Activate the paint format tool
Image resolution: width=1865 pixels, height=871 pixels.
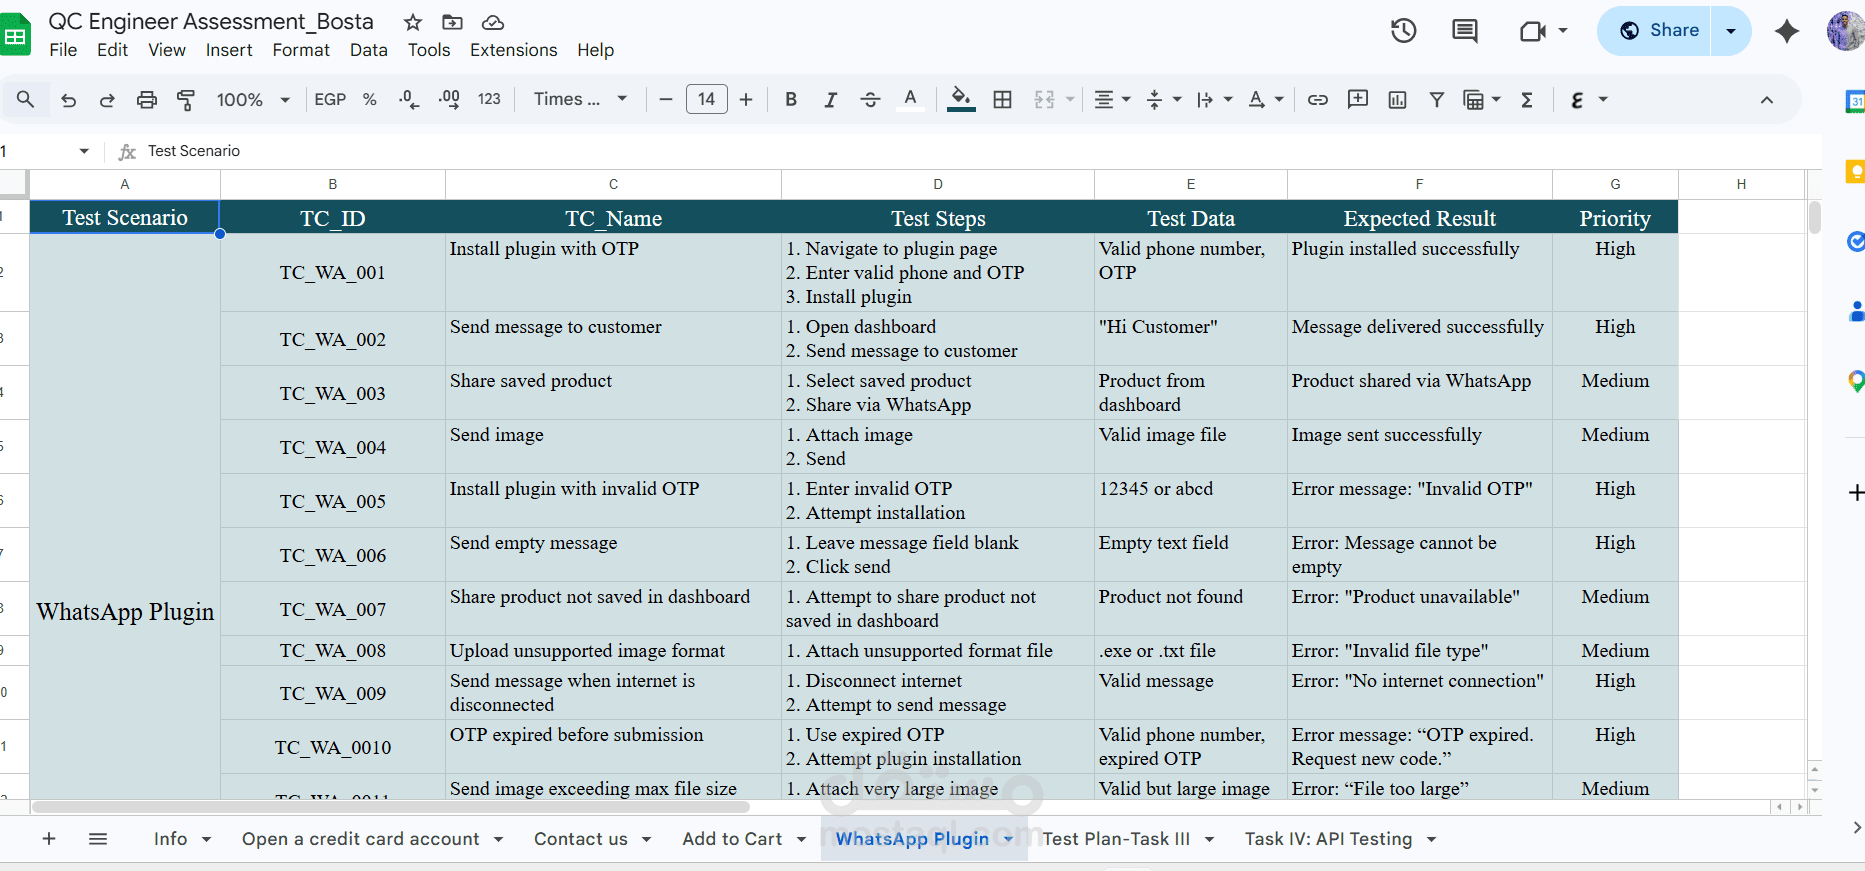click(186, 99)
